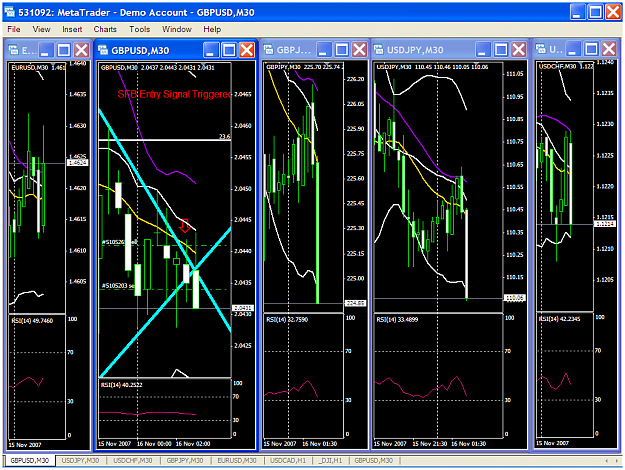
Task: Close the USDCHF chart window
Action: point(609,49)
